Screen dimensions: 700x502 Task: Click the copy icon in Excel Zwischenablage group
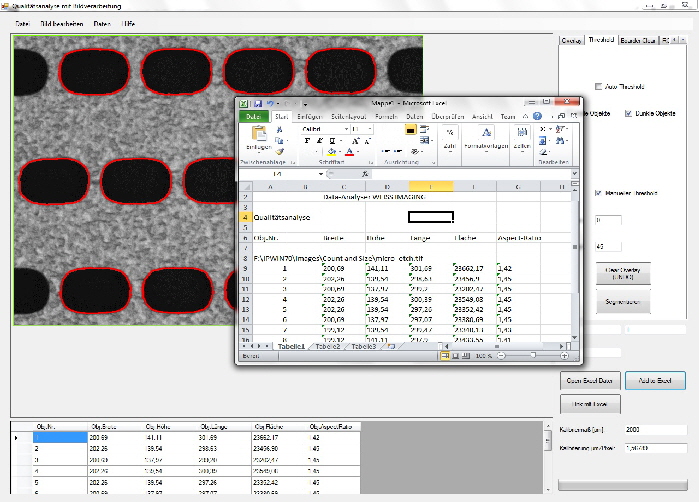[279, 141]
